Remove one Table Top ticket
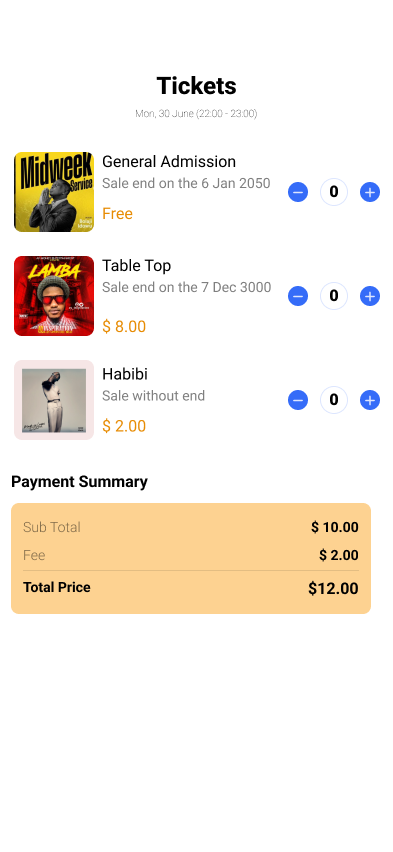Viewport: 393px width, 852px height. pos(298,296)
